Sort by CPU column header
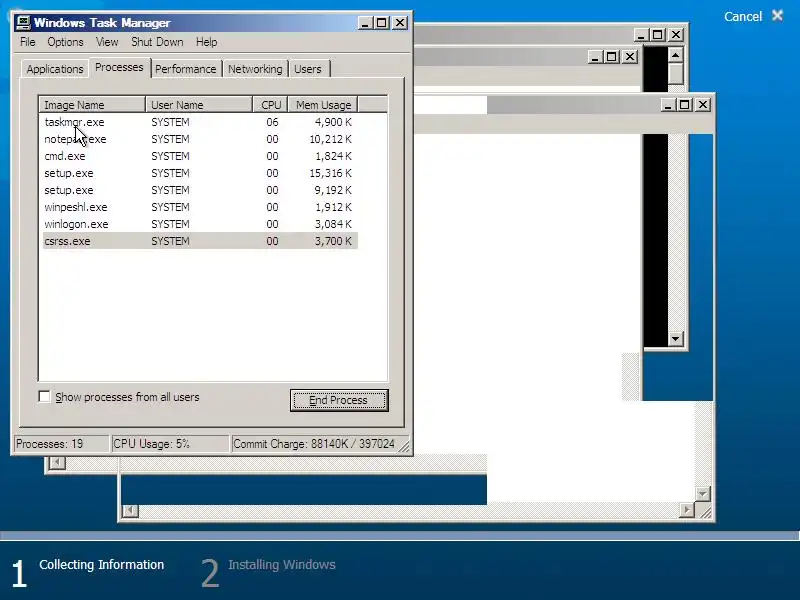Screen dimensions: 800x600 point(270,105)
